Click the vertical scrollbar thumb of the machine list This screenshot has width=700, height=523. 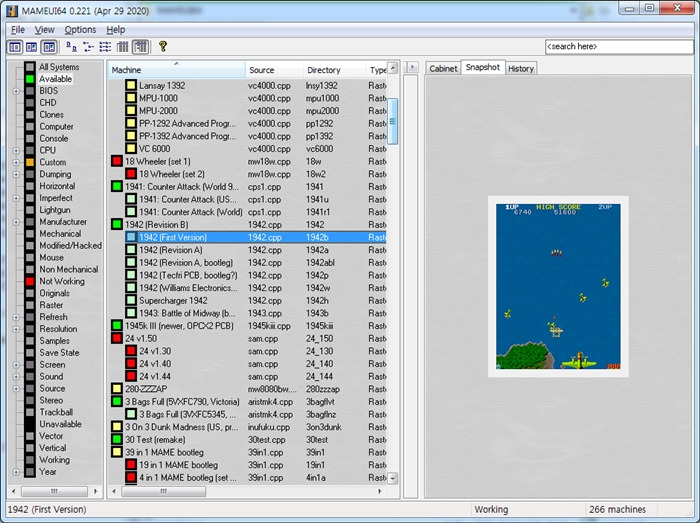point(392,121)
